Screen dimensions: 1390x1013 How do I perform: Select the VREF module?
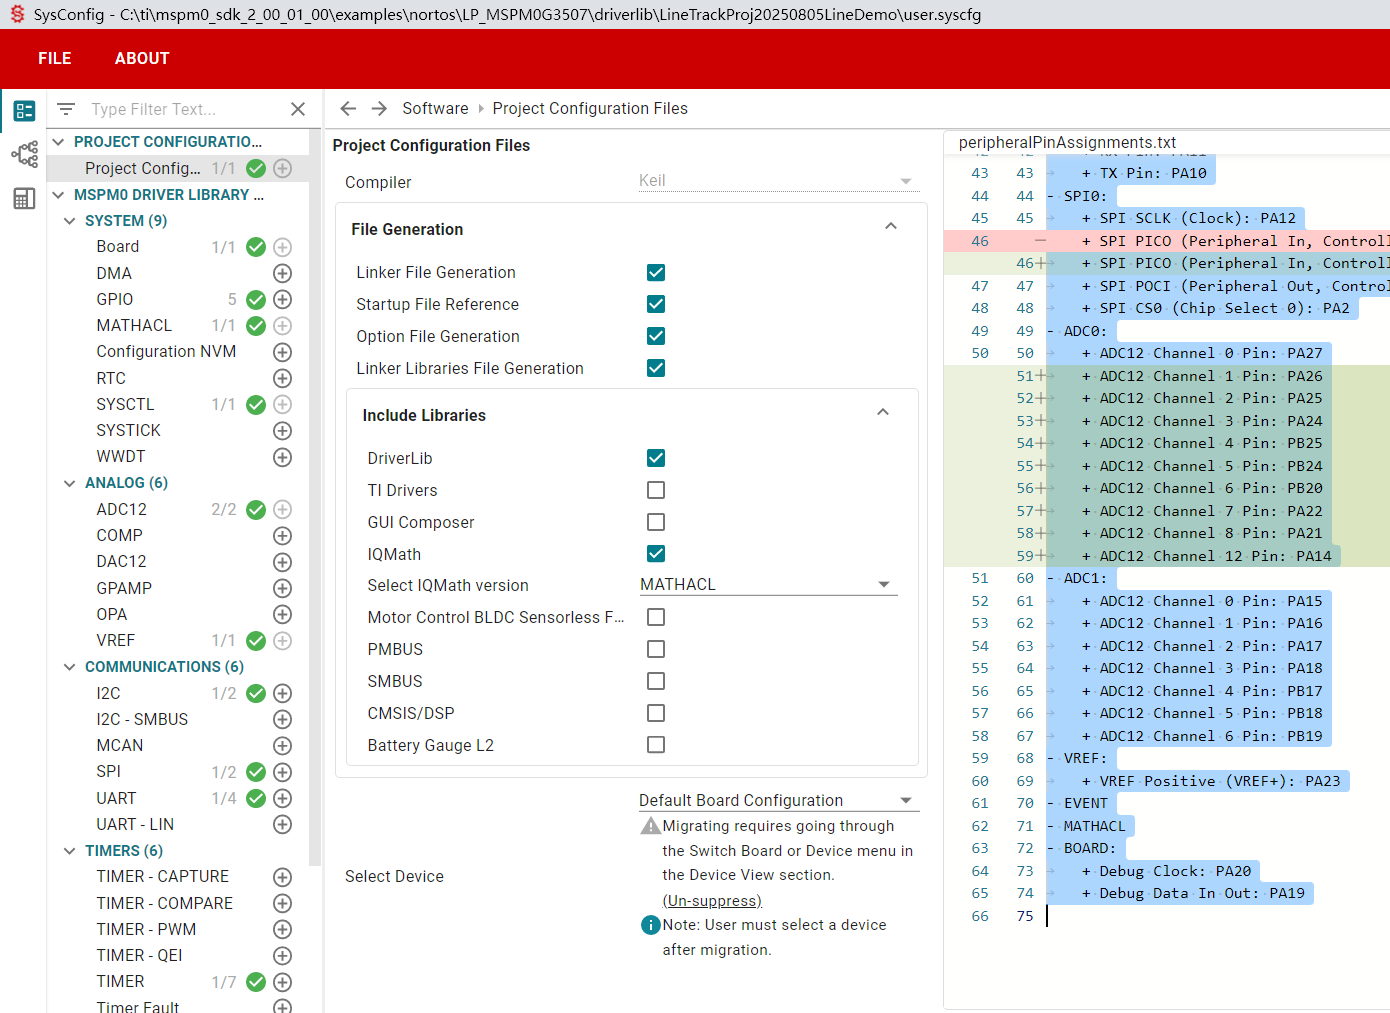point(116,640)
